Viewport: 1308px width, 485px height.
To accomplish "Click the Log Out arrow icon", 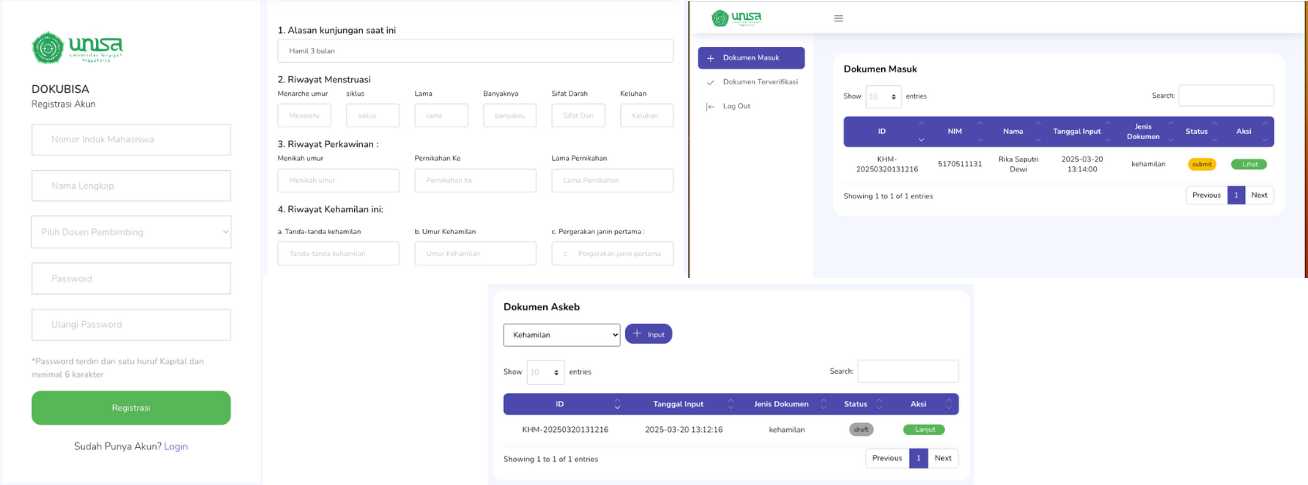I will (711, 106).
